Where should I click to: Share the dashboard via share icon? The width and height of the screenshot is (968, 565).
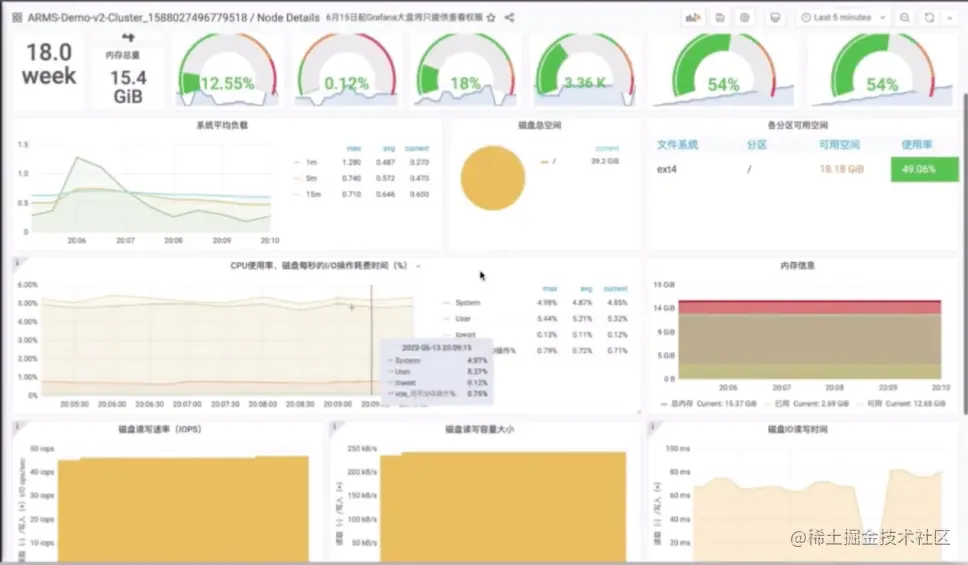pyautogui.click(x=509, y=17)
